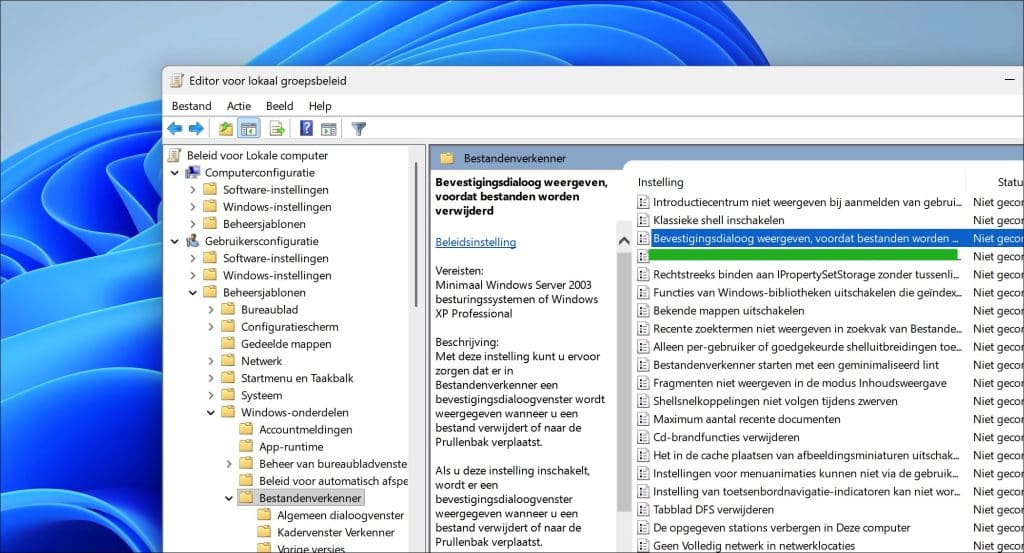This screenshot has width=1024, height=553.
Task: Select the Bestandenverkenner tree item
Action: [310, 498]
